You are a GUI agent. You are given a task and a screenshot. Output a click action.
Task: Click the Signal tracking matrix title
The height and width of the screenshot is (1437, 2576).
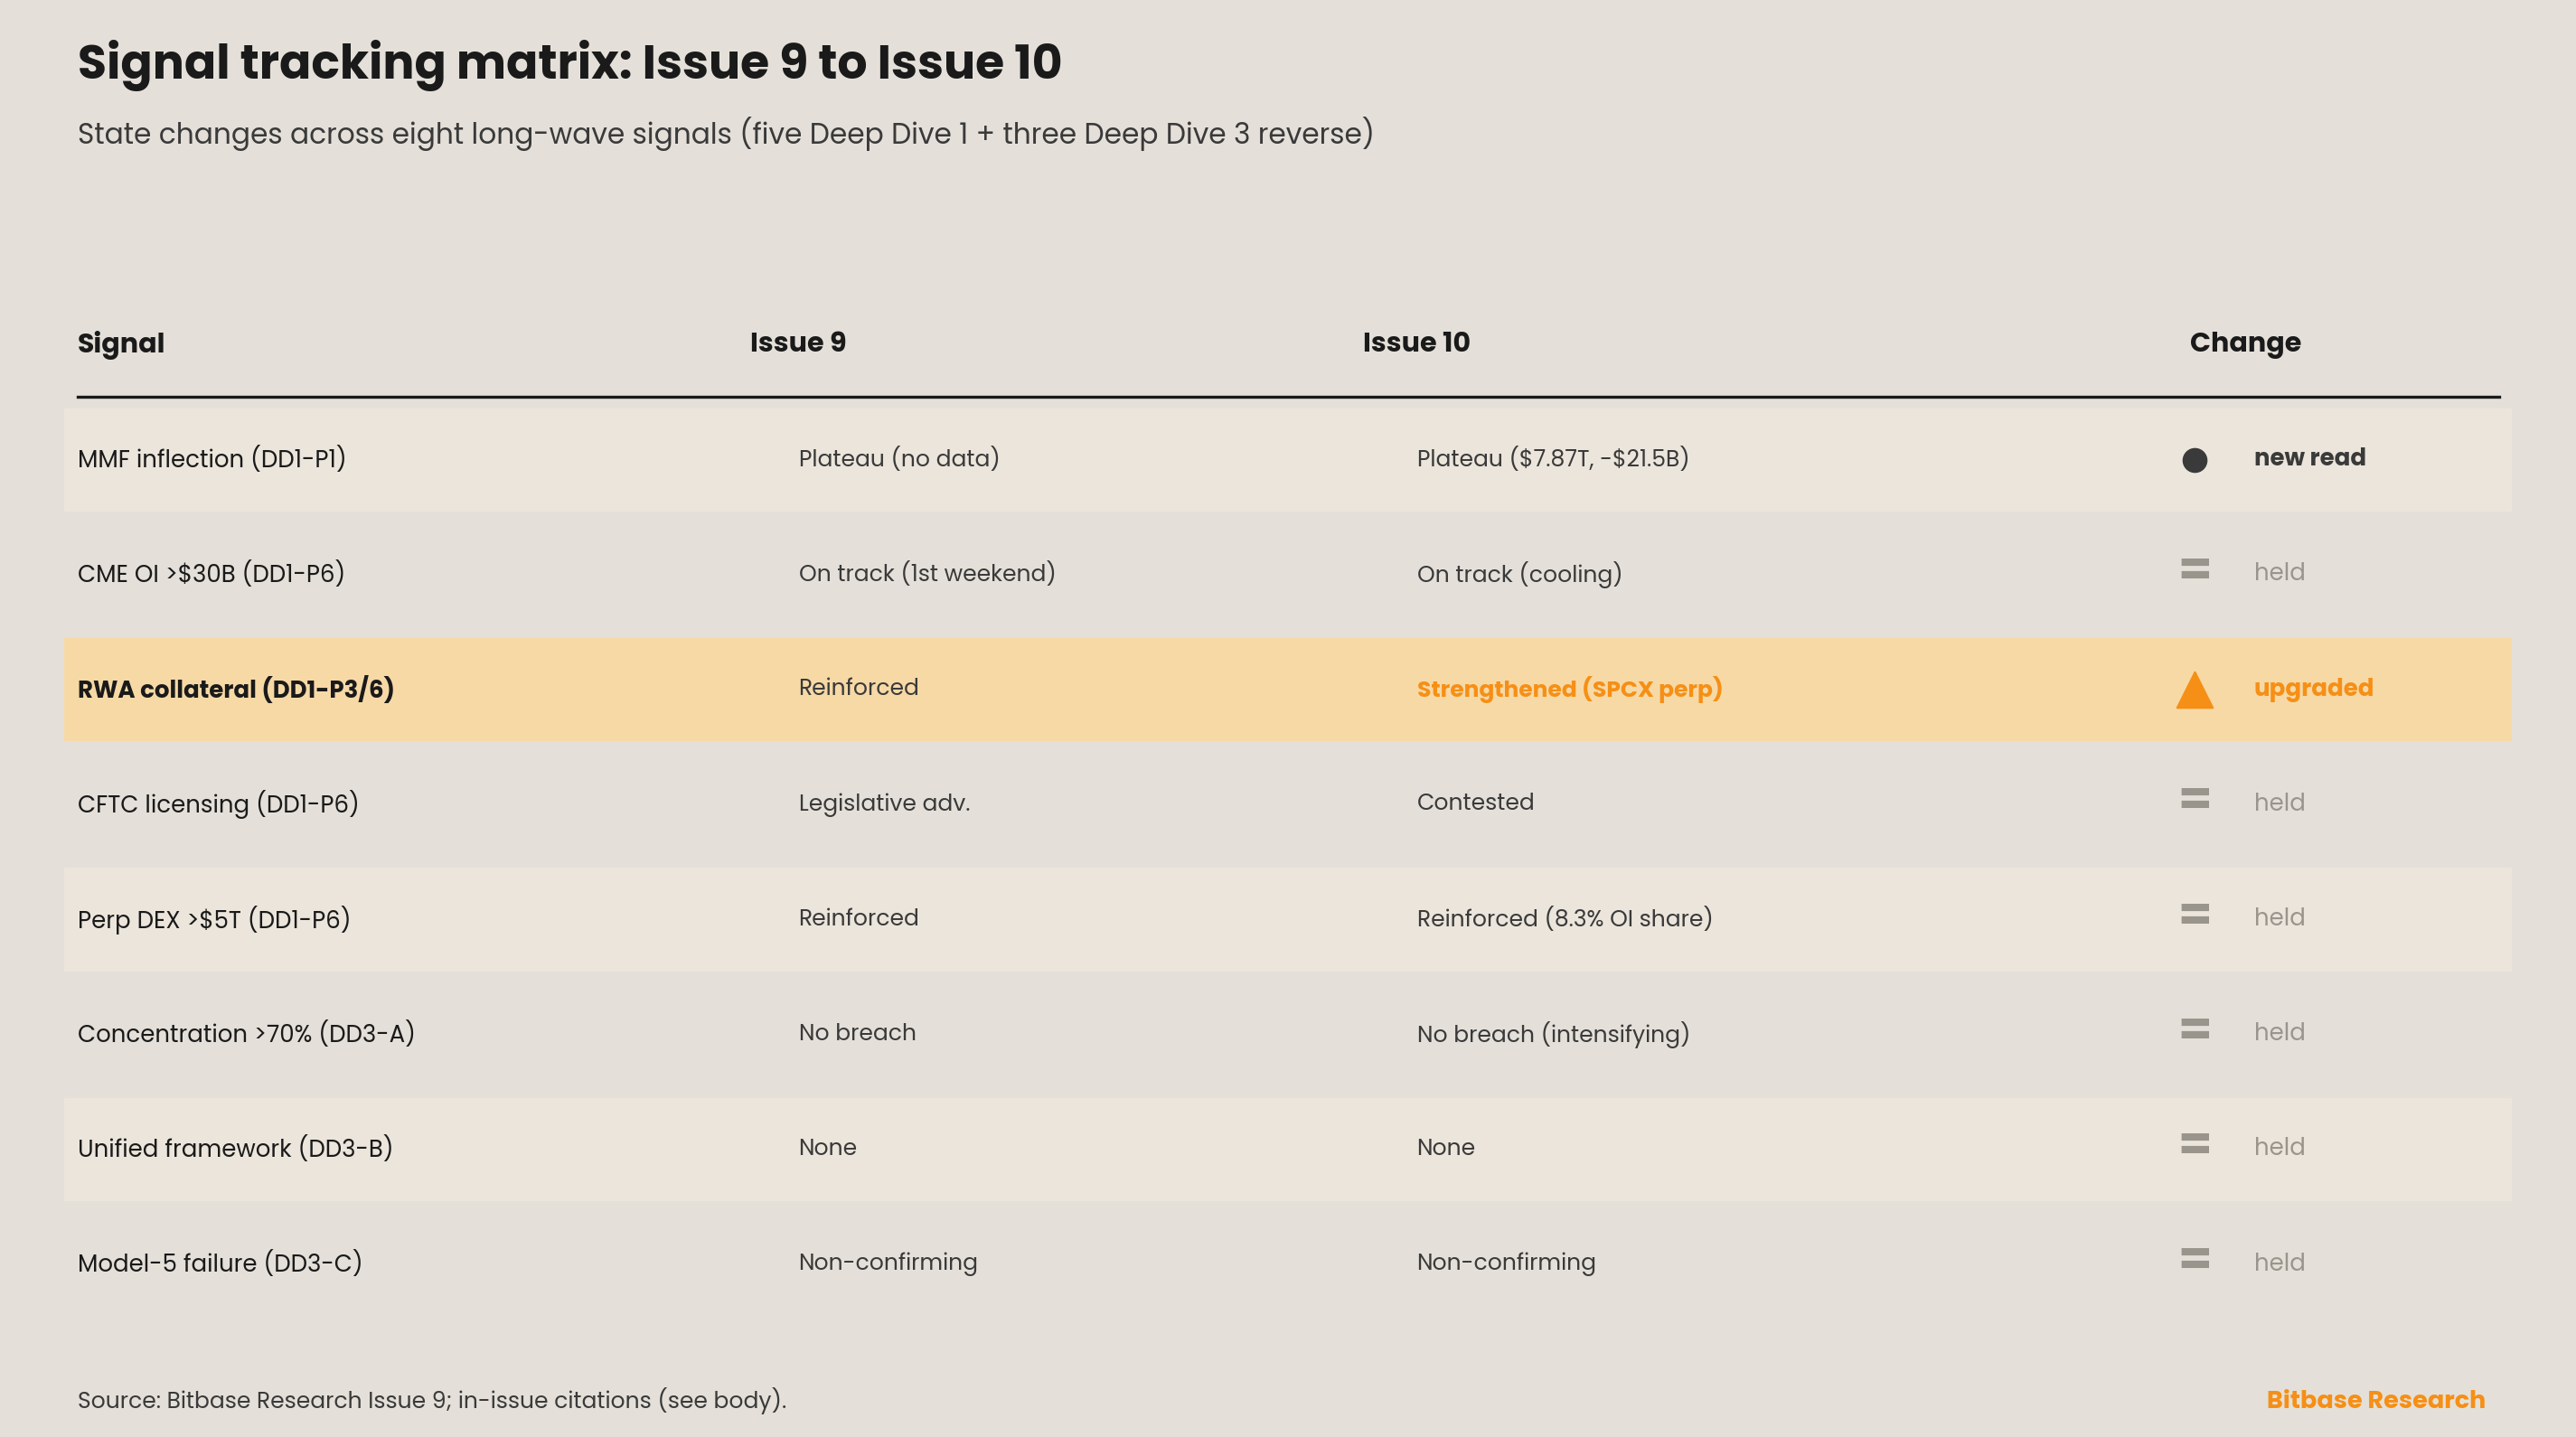coord(569,62)
